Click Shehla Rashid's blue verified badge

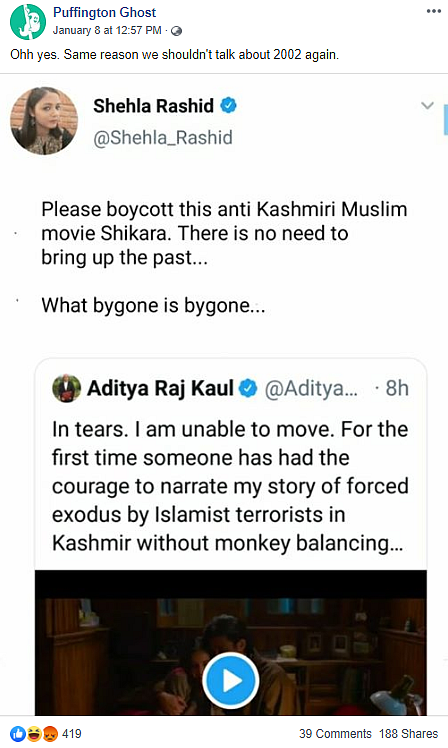tap(228, 105)
